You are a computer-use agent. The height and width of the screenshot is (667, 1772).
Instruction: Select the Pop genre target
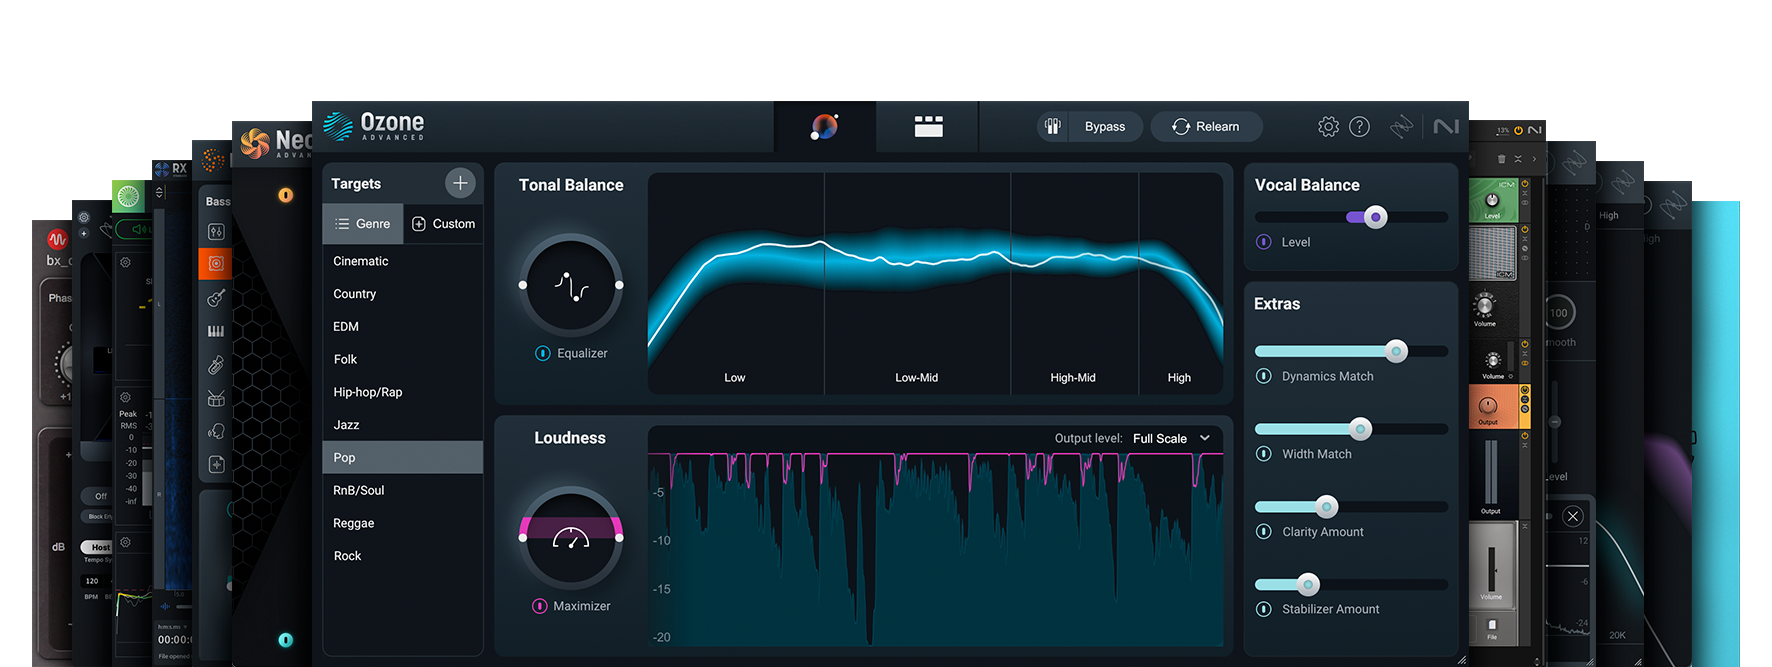(x=403, y=457)
